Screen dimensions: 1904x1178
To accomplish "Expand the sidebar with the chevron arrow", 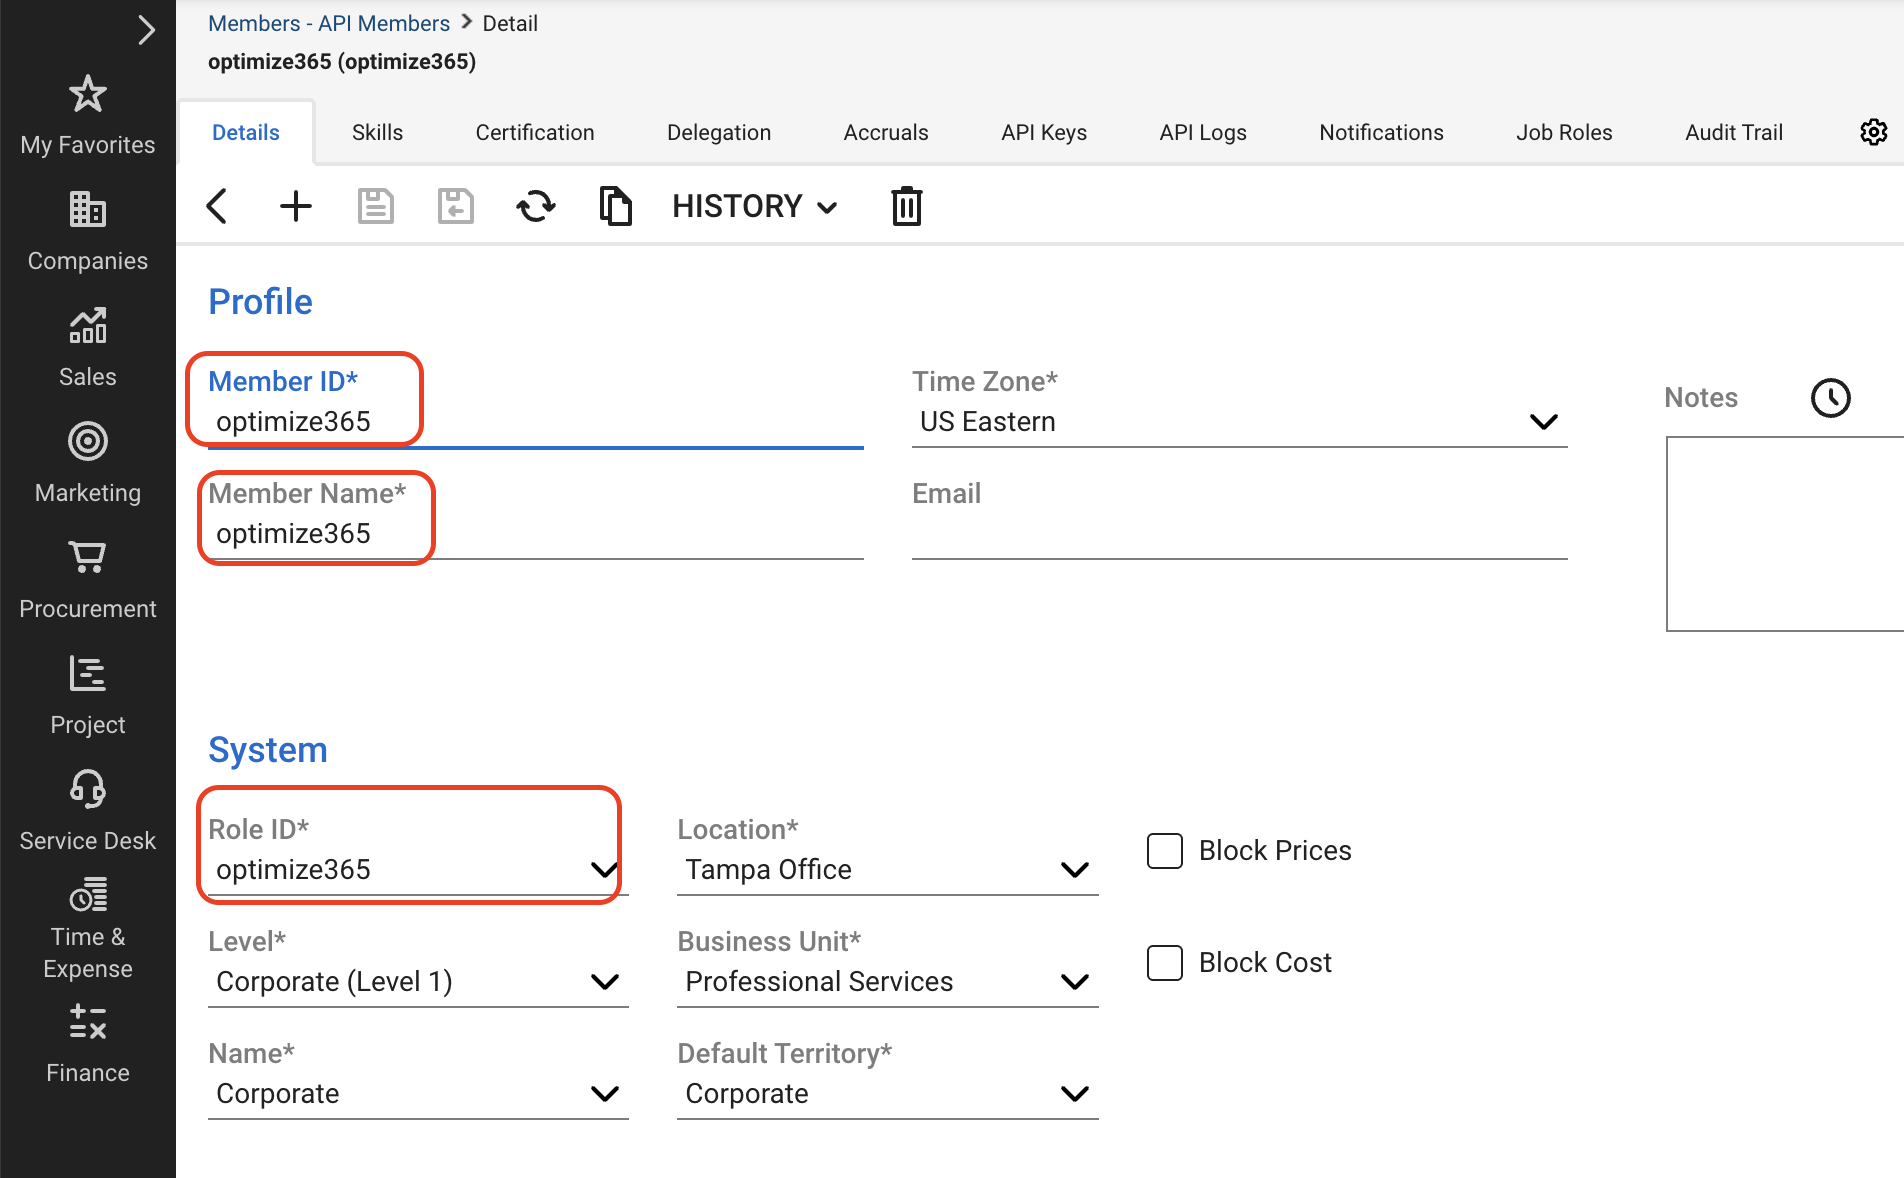I will [147, 30].
